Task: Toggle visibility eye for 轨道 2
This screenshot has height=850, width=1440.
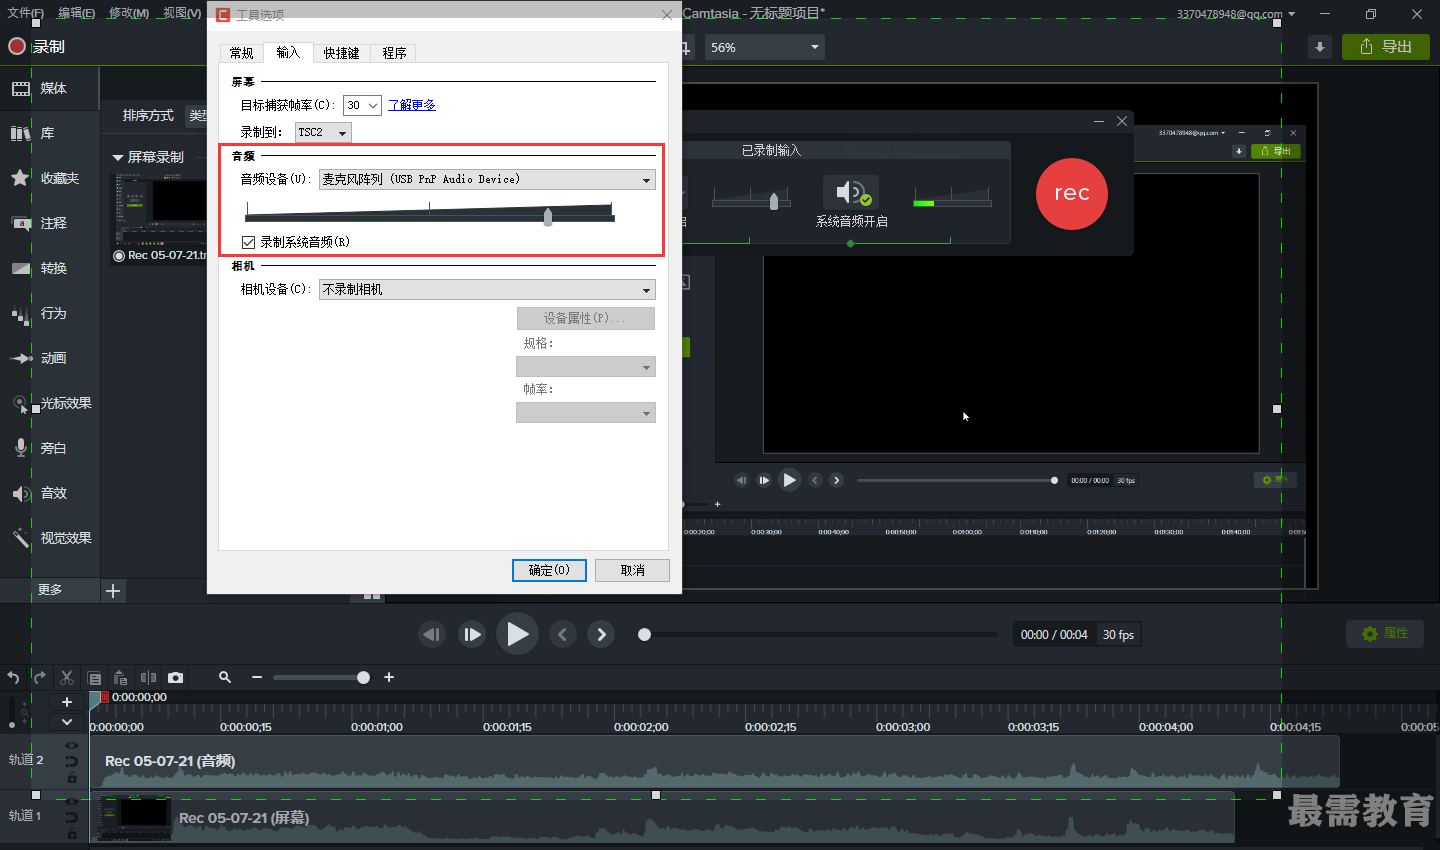Action: point(72,745)
